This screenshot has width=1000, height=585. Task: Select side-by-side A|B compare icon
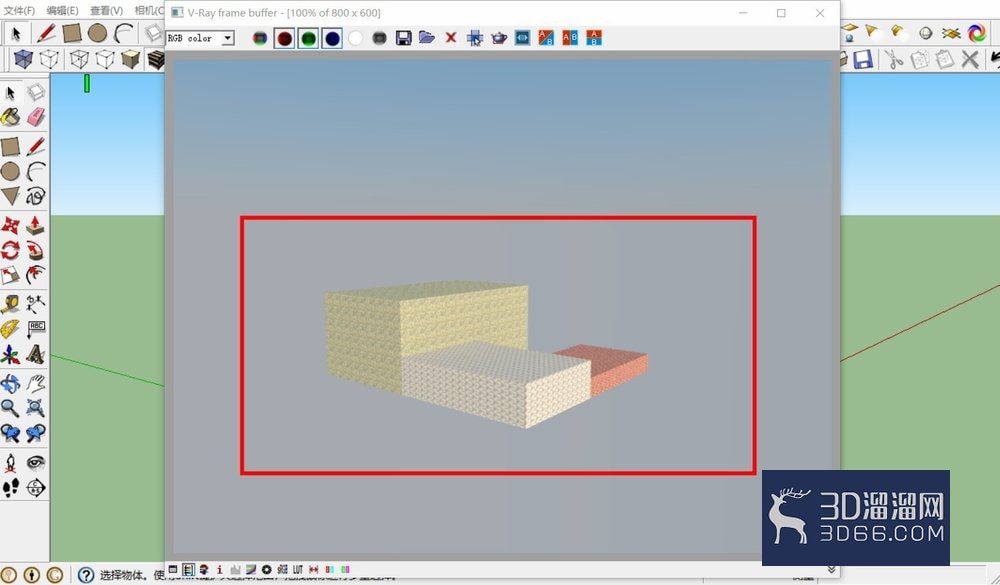coord(570,38)
